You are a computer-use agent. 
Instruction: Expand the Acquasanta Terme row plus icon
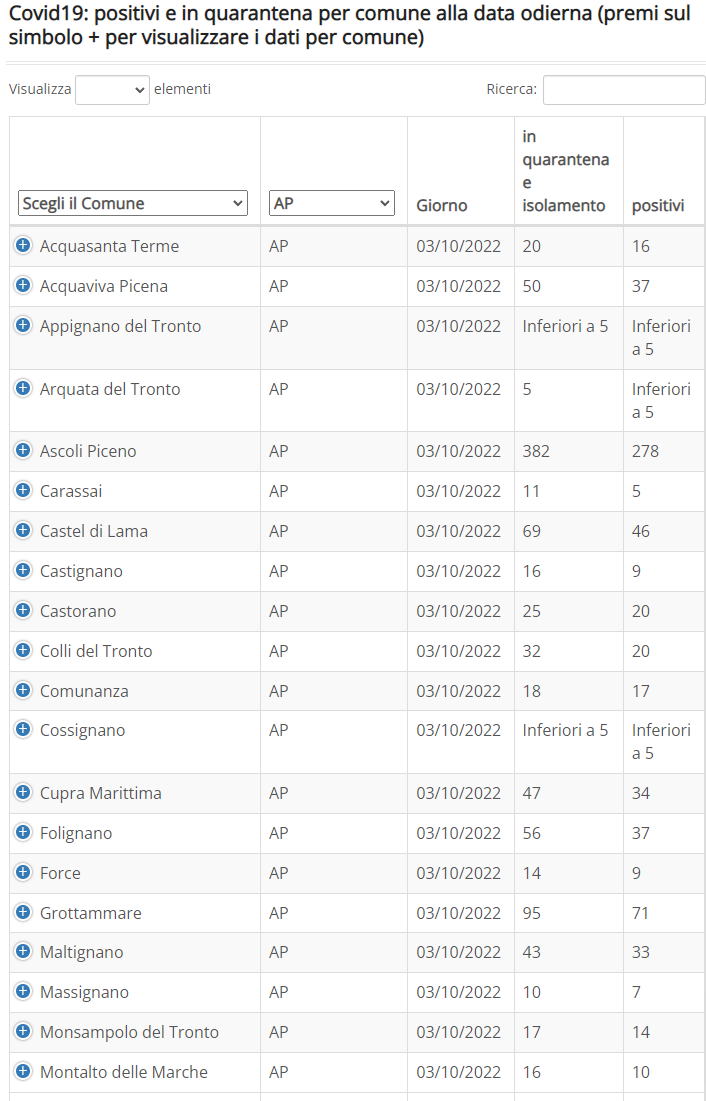(23, 245)
